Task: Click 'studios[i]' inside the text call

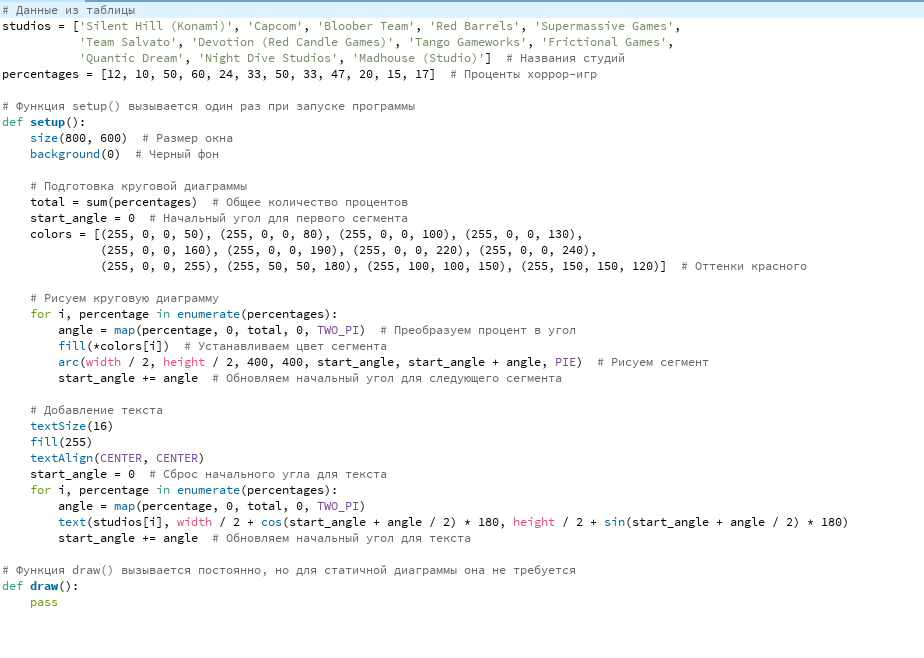Action: click(128, 522)
